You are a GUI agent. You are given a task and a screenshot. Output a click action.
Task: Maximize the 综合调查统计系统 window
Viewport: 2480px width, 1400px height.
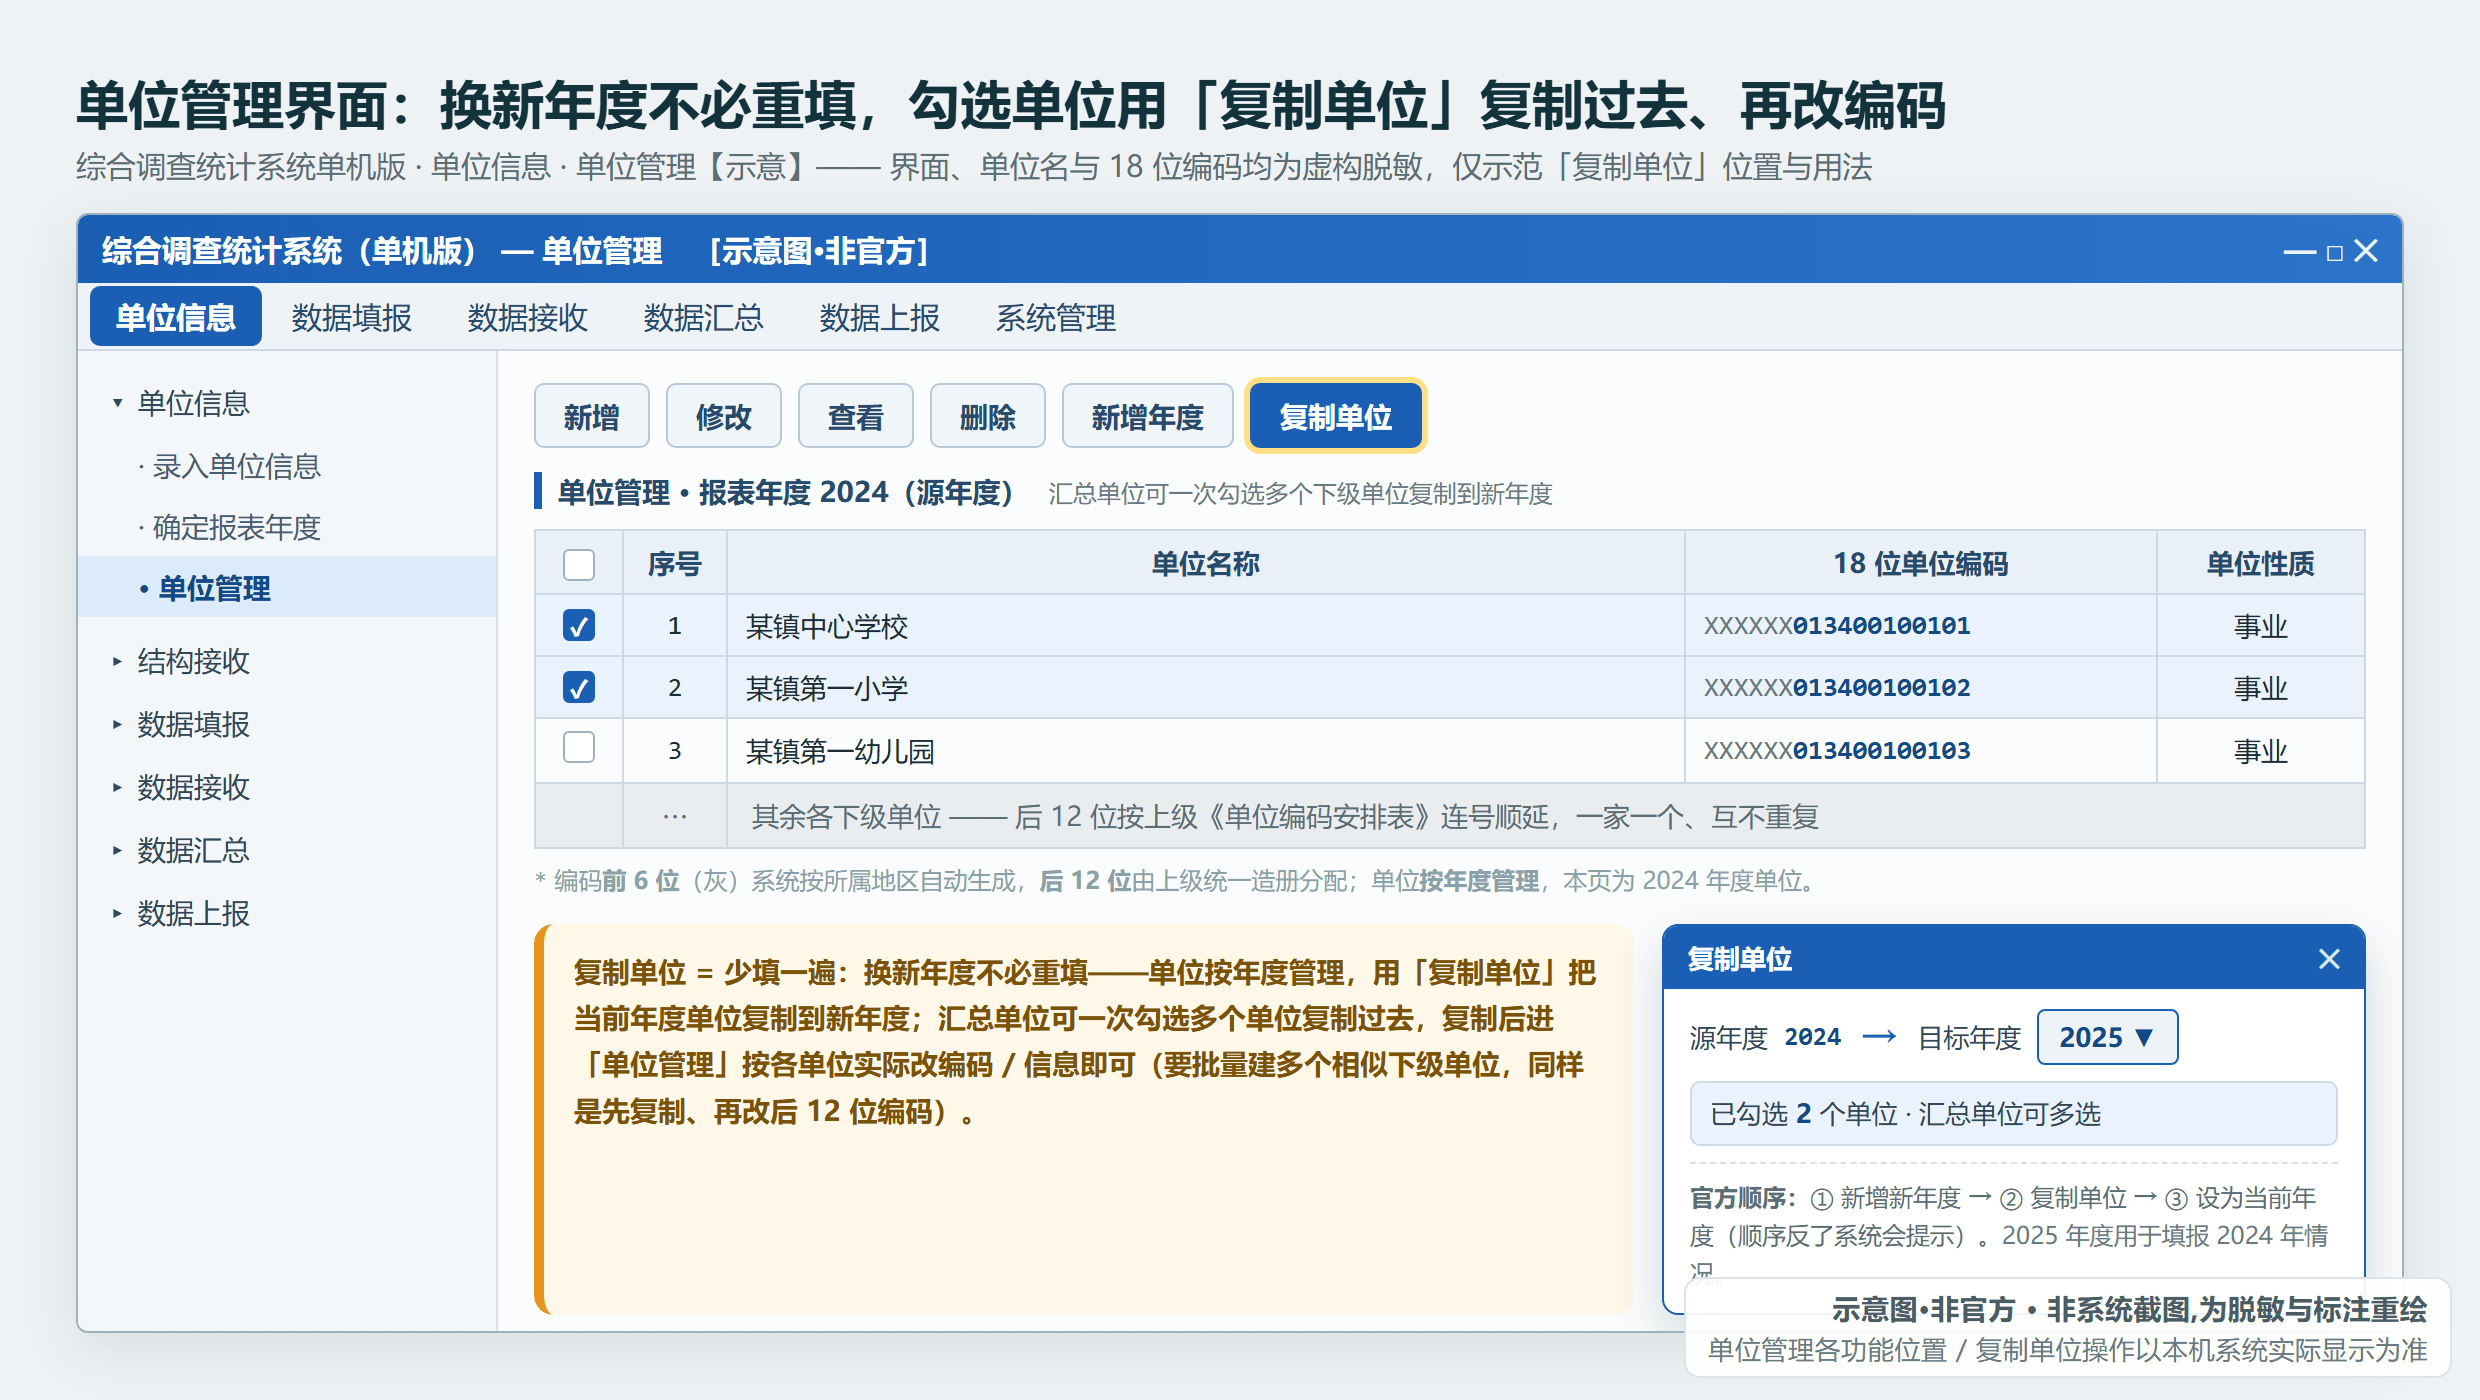(x=2335, y=253)
